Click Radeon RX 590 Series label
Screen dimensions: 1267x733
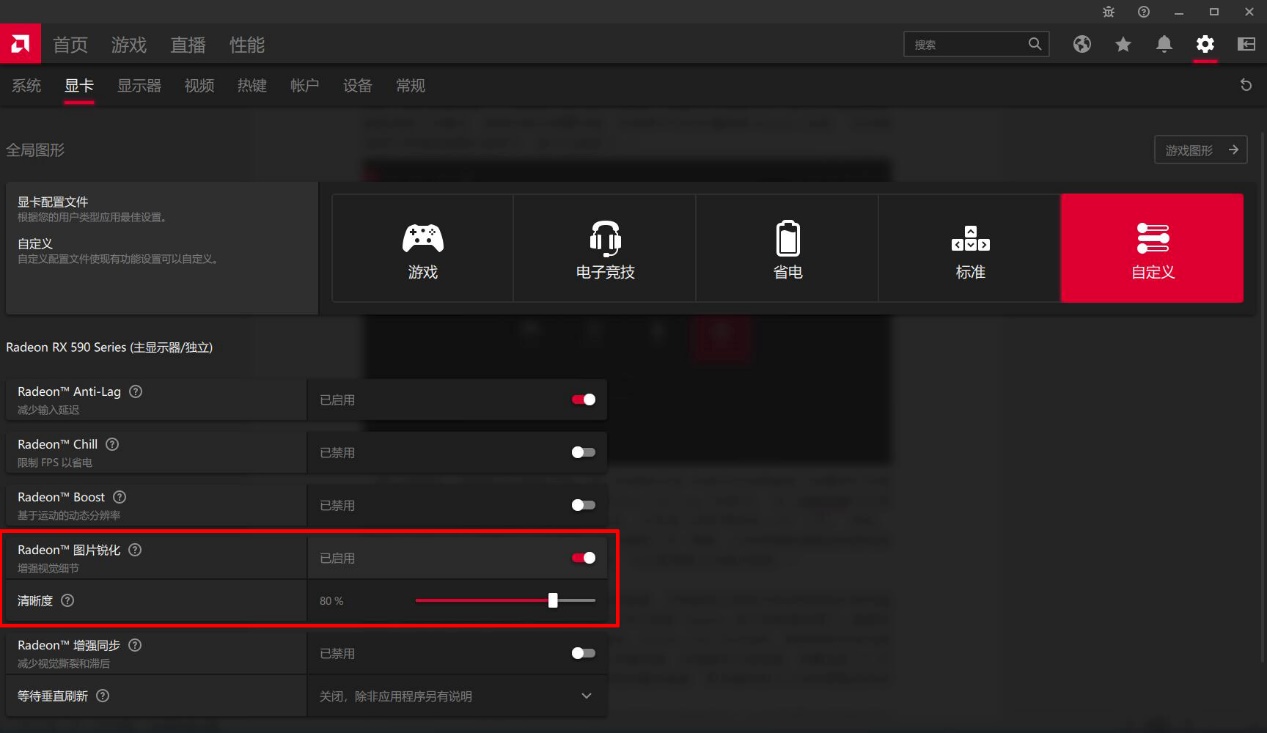(109, 347)
